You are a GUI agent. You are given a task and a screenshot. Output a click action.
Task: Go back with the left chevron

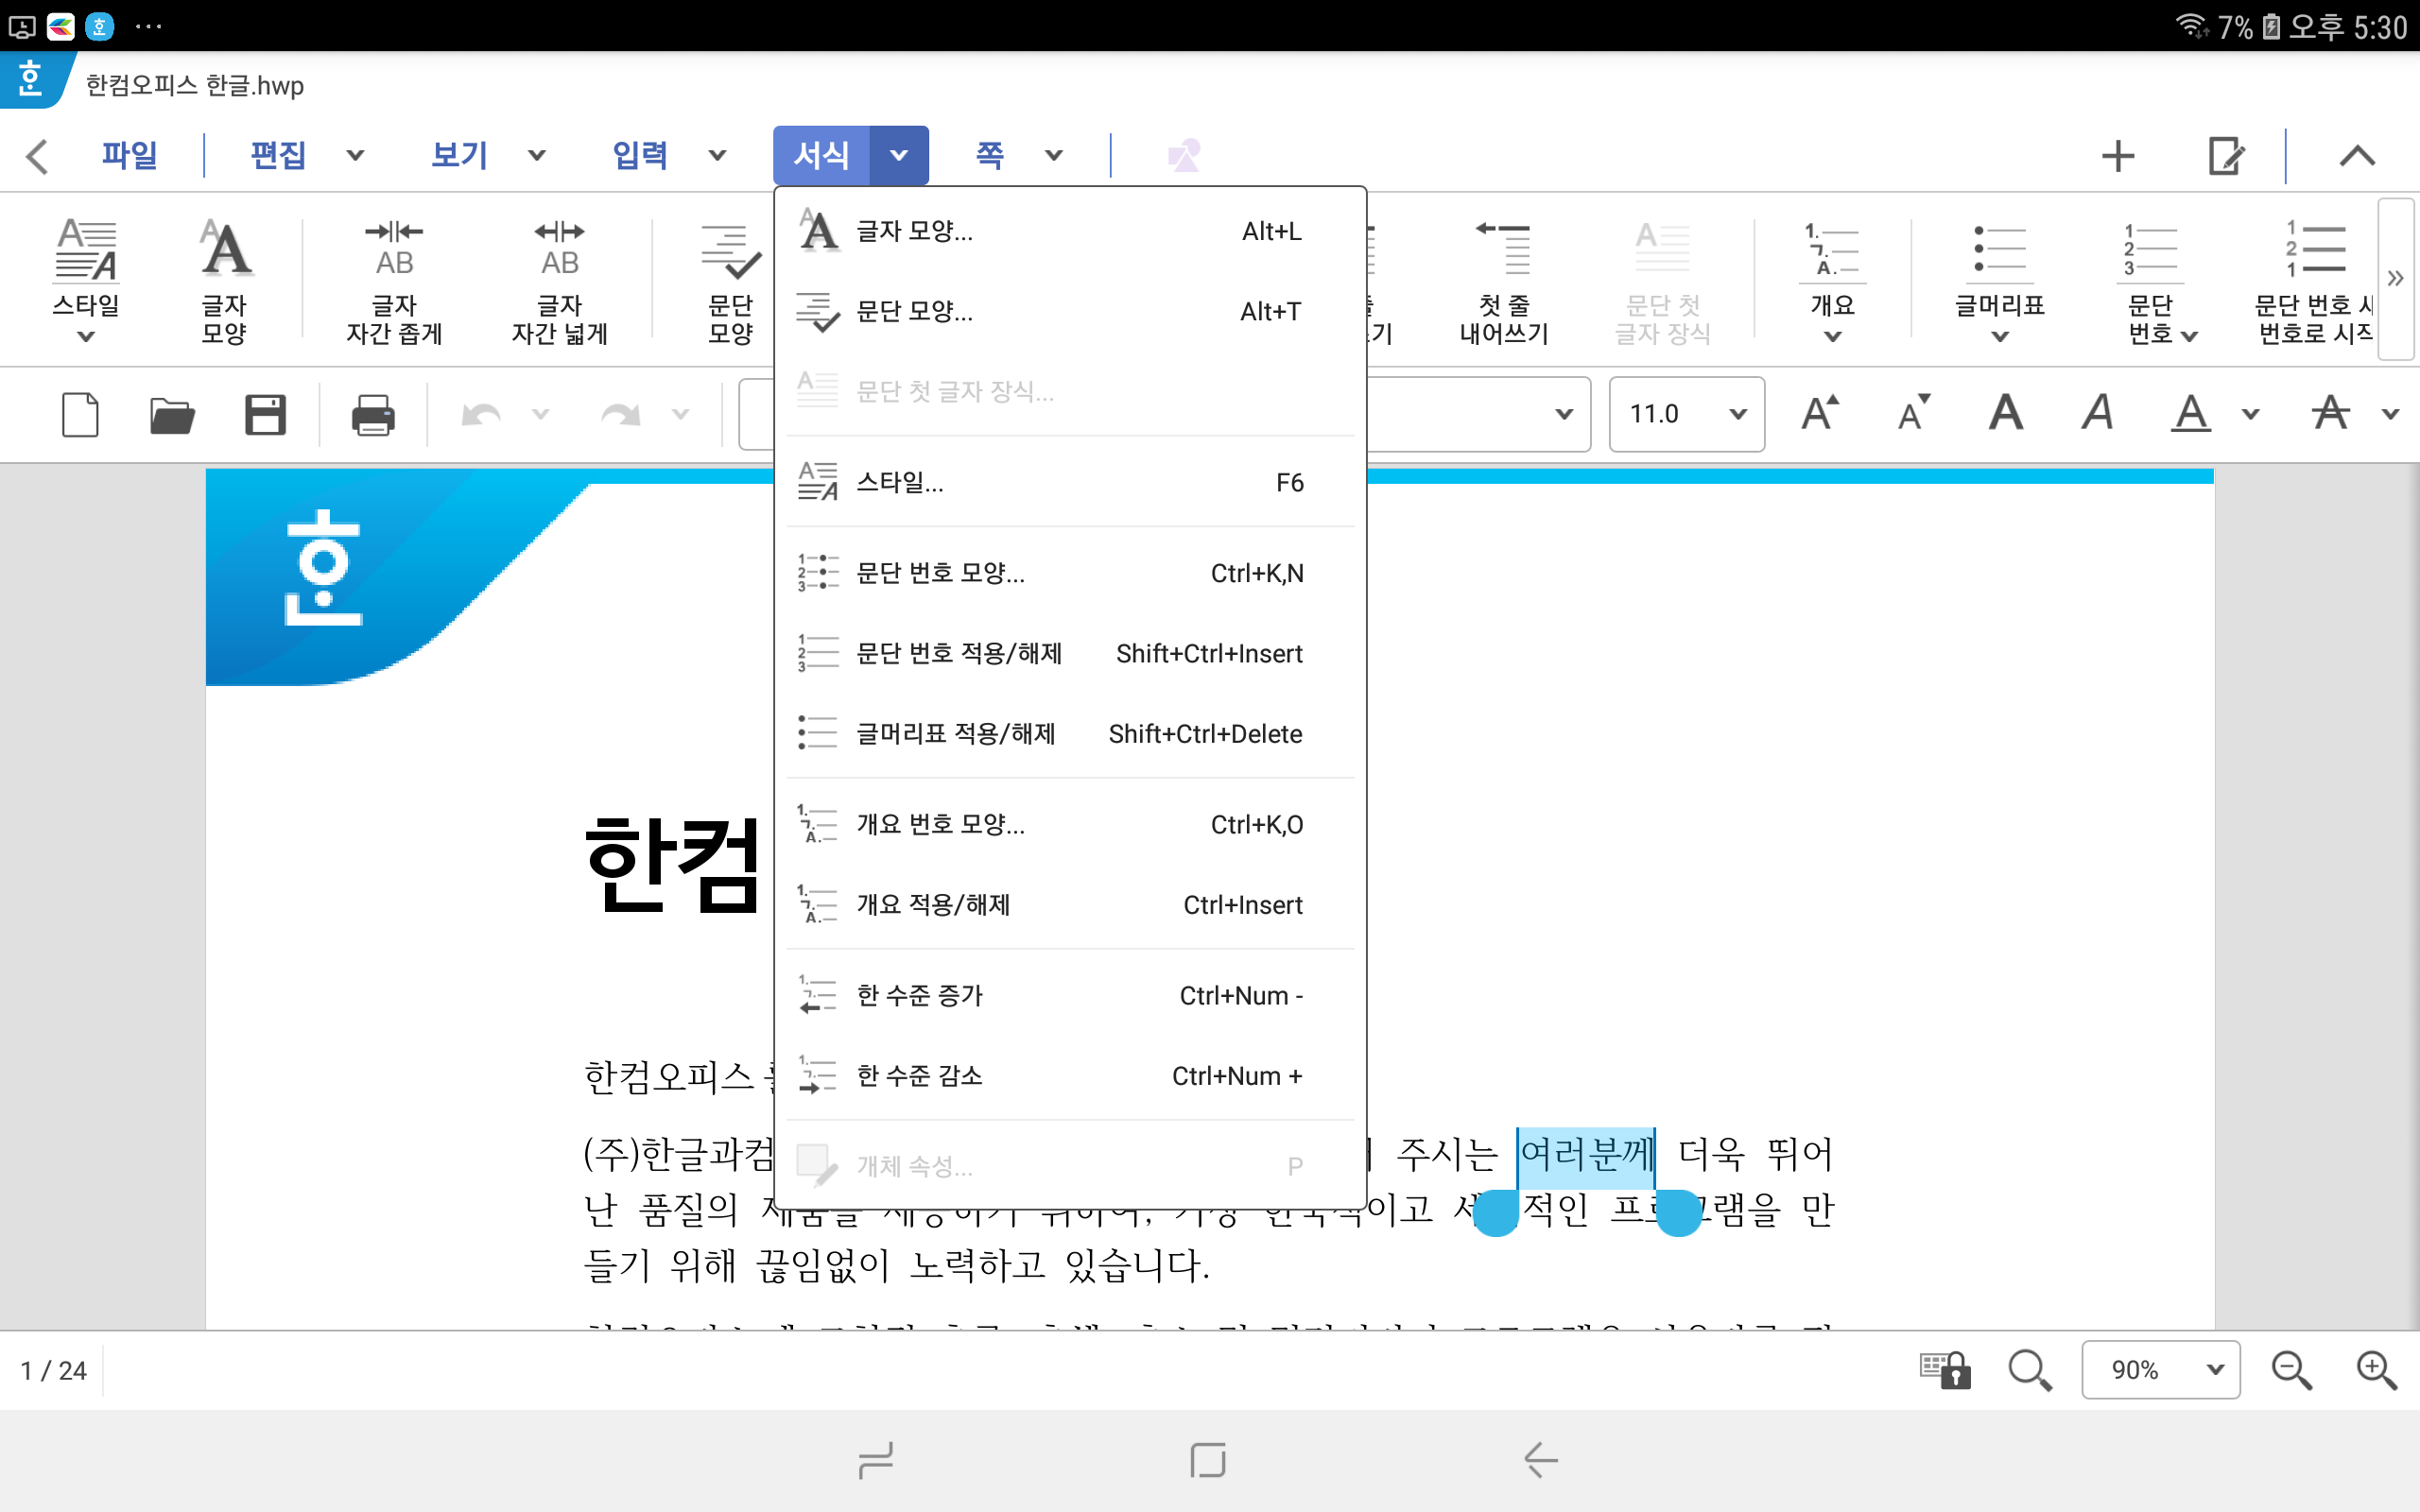tap(37, 156)
